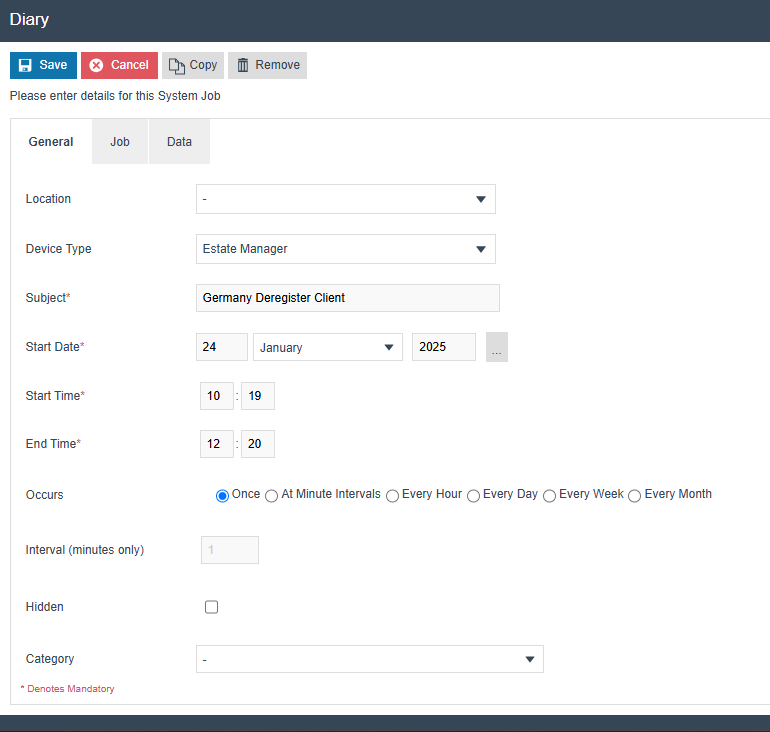Switch to the Job tab
Image resolution: width=770 pixels, height=732 pixels.
point(120,142)
